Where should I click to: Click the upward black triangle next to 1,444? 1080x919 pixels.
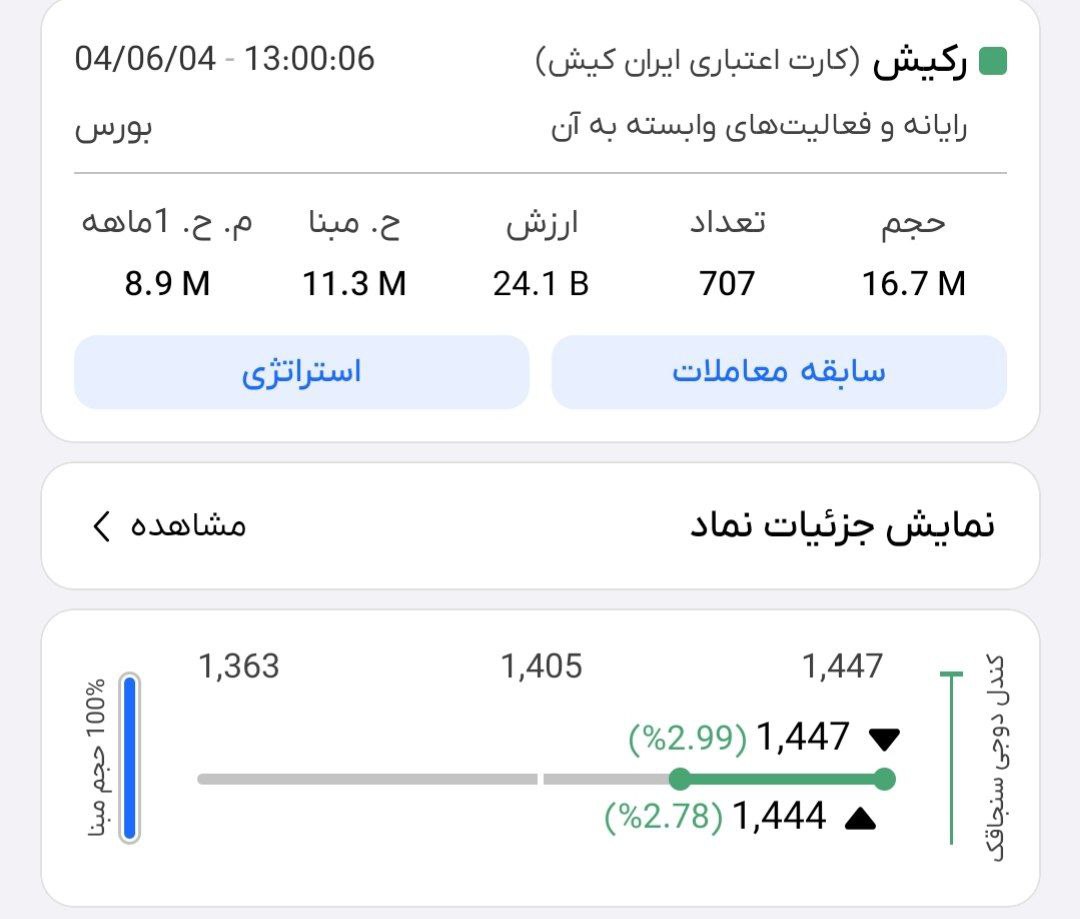(x=861, y=819)
